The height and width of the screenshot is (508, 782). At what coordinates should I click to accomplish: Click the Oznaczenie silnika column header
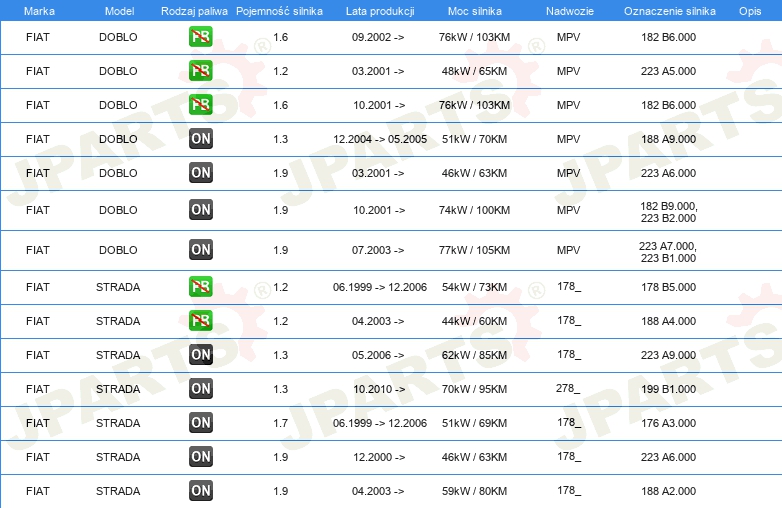tap(670, 11)
